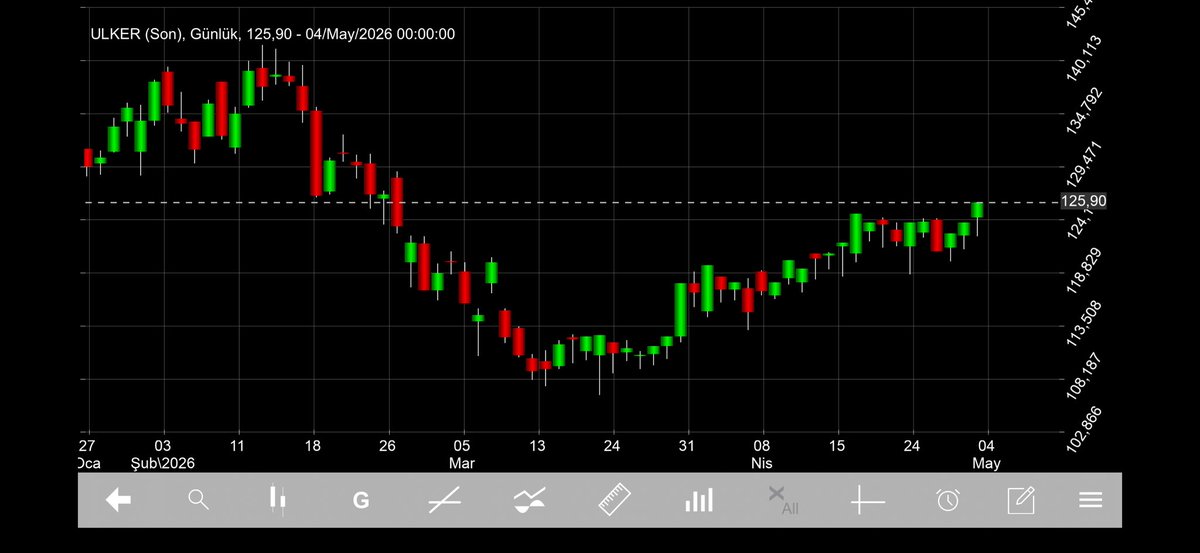Tap the back arrow icon

tap(118, 500)
